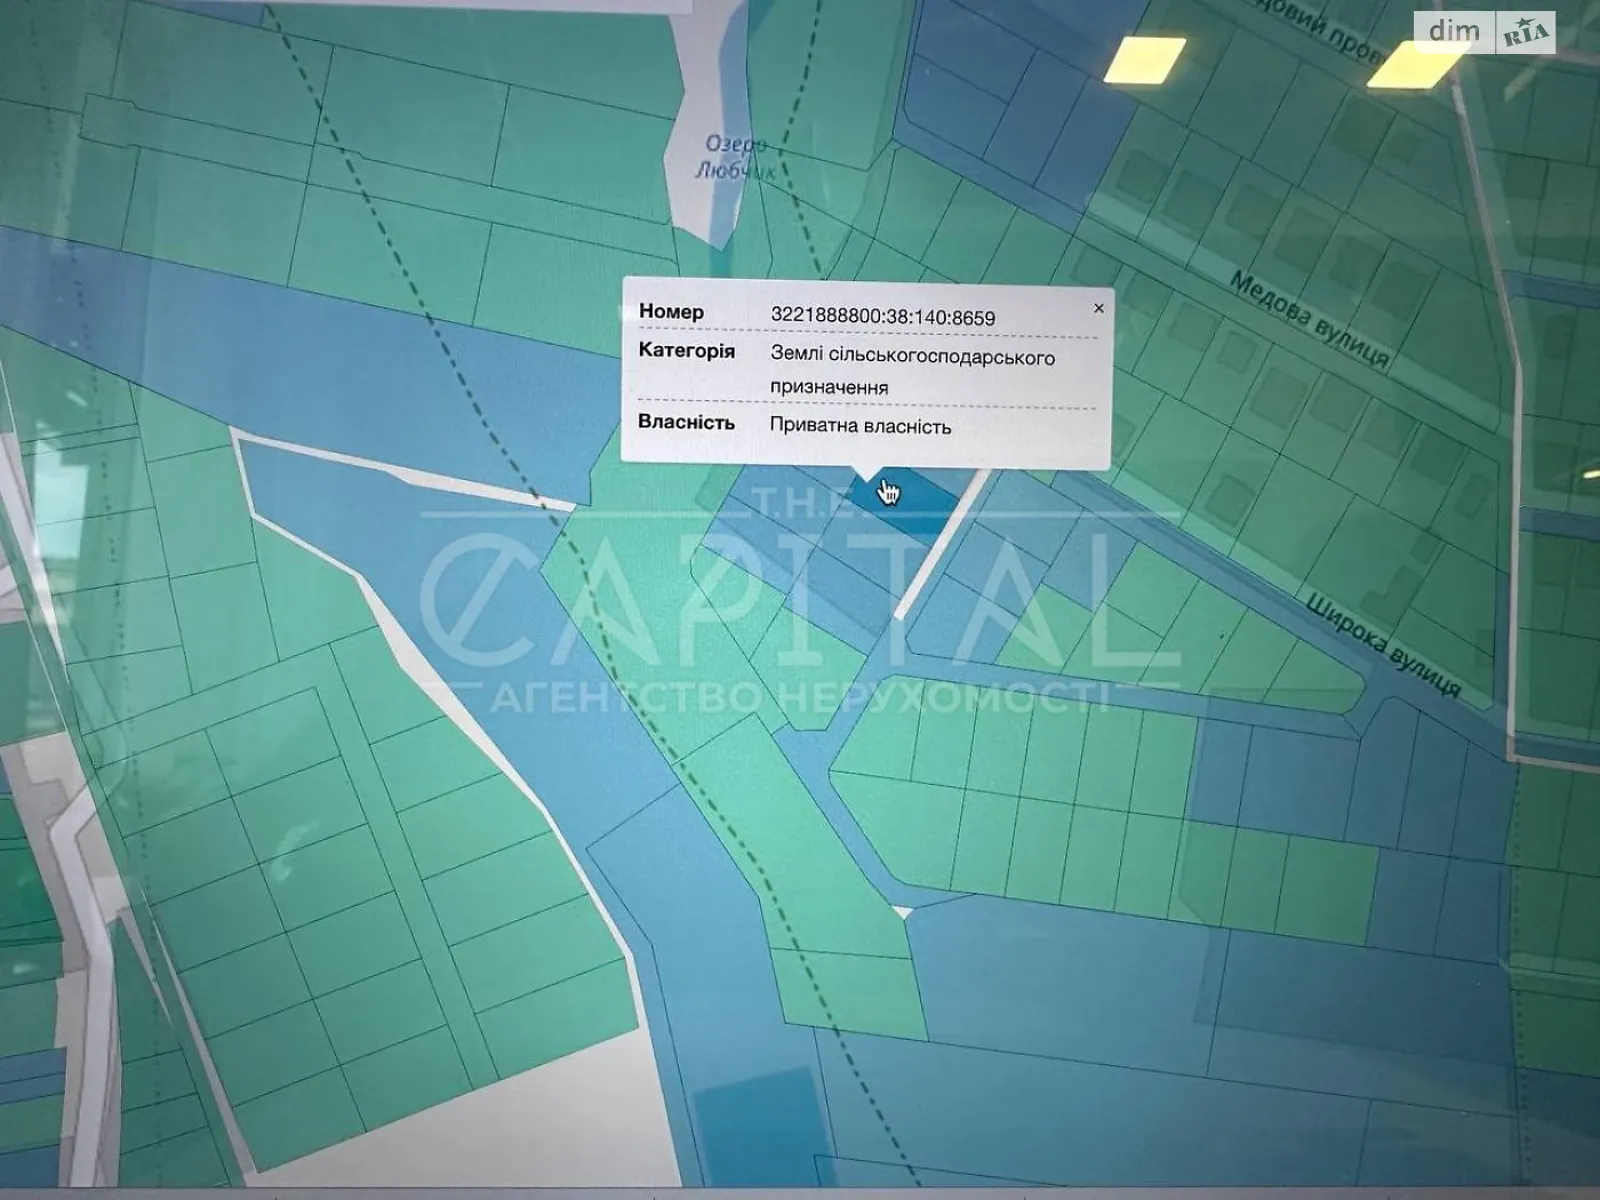
Task: Click the 'Медова вулиця' street label
Action: click(1309, 320)
